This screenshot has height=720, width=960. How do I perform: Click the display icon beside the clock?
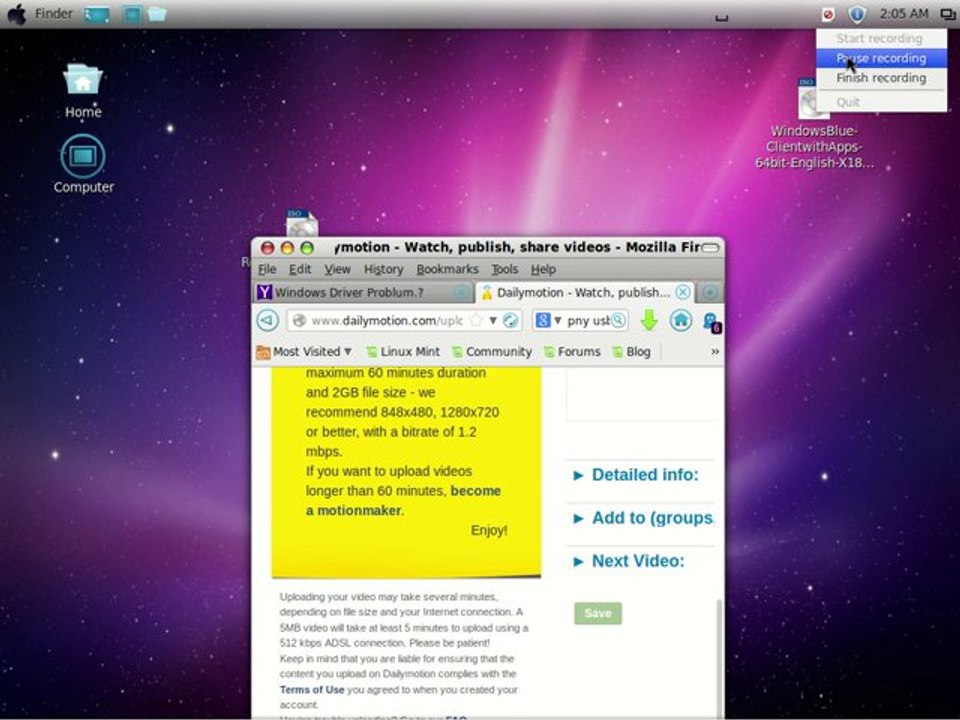coord(947,13)
